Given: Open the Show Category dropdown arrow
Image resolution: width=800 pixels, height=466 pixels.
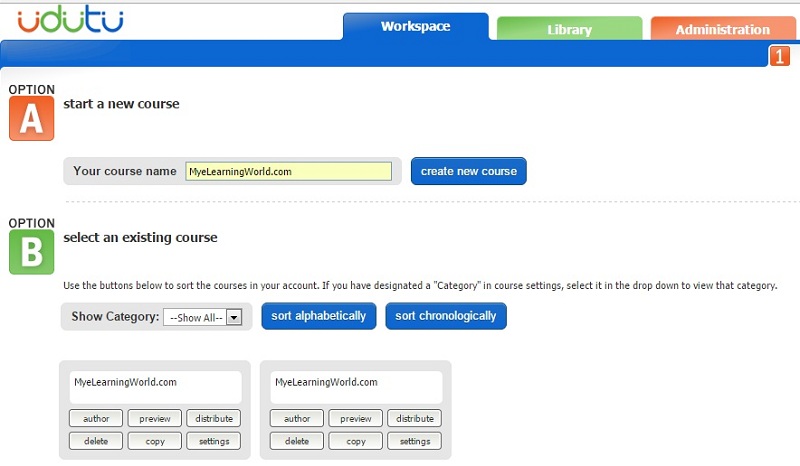Looking at the screenshot, I should 234,317.
